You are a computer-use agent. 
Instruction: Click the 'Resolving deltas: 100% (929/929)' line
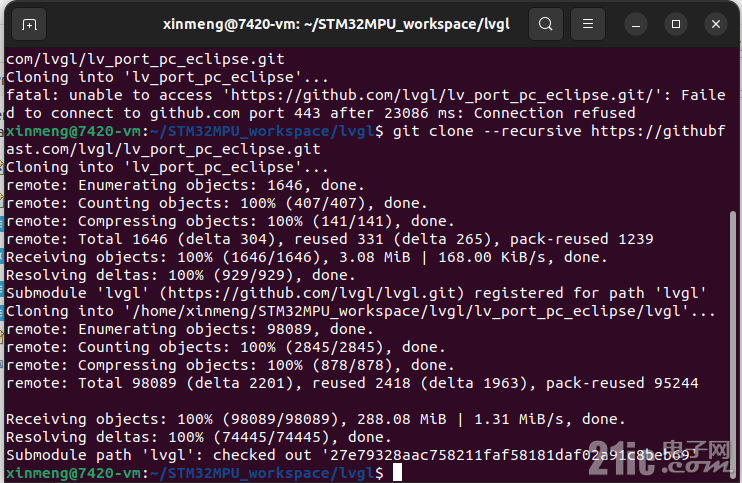pyautogui.click(x=180, y=275)
